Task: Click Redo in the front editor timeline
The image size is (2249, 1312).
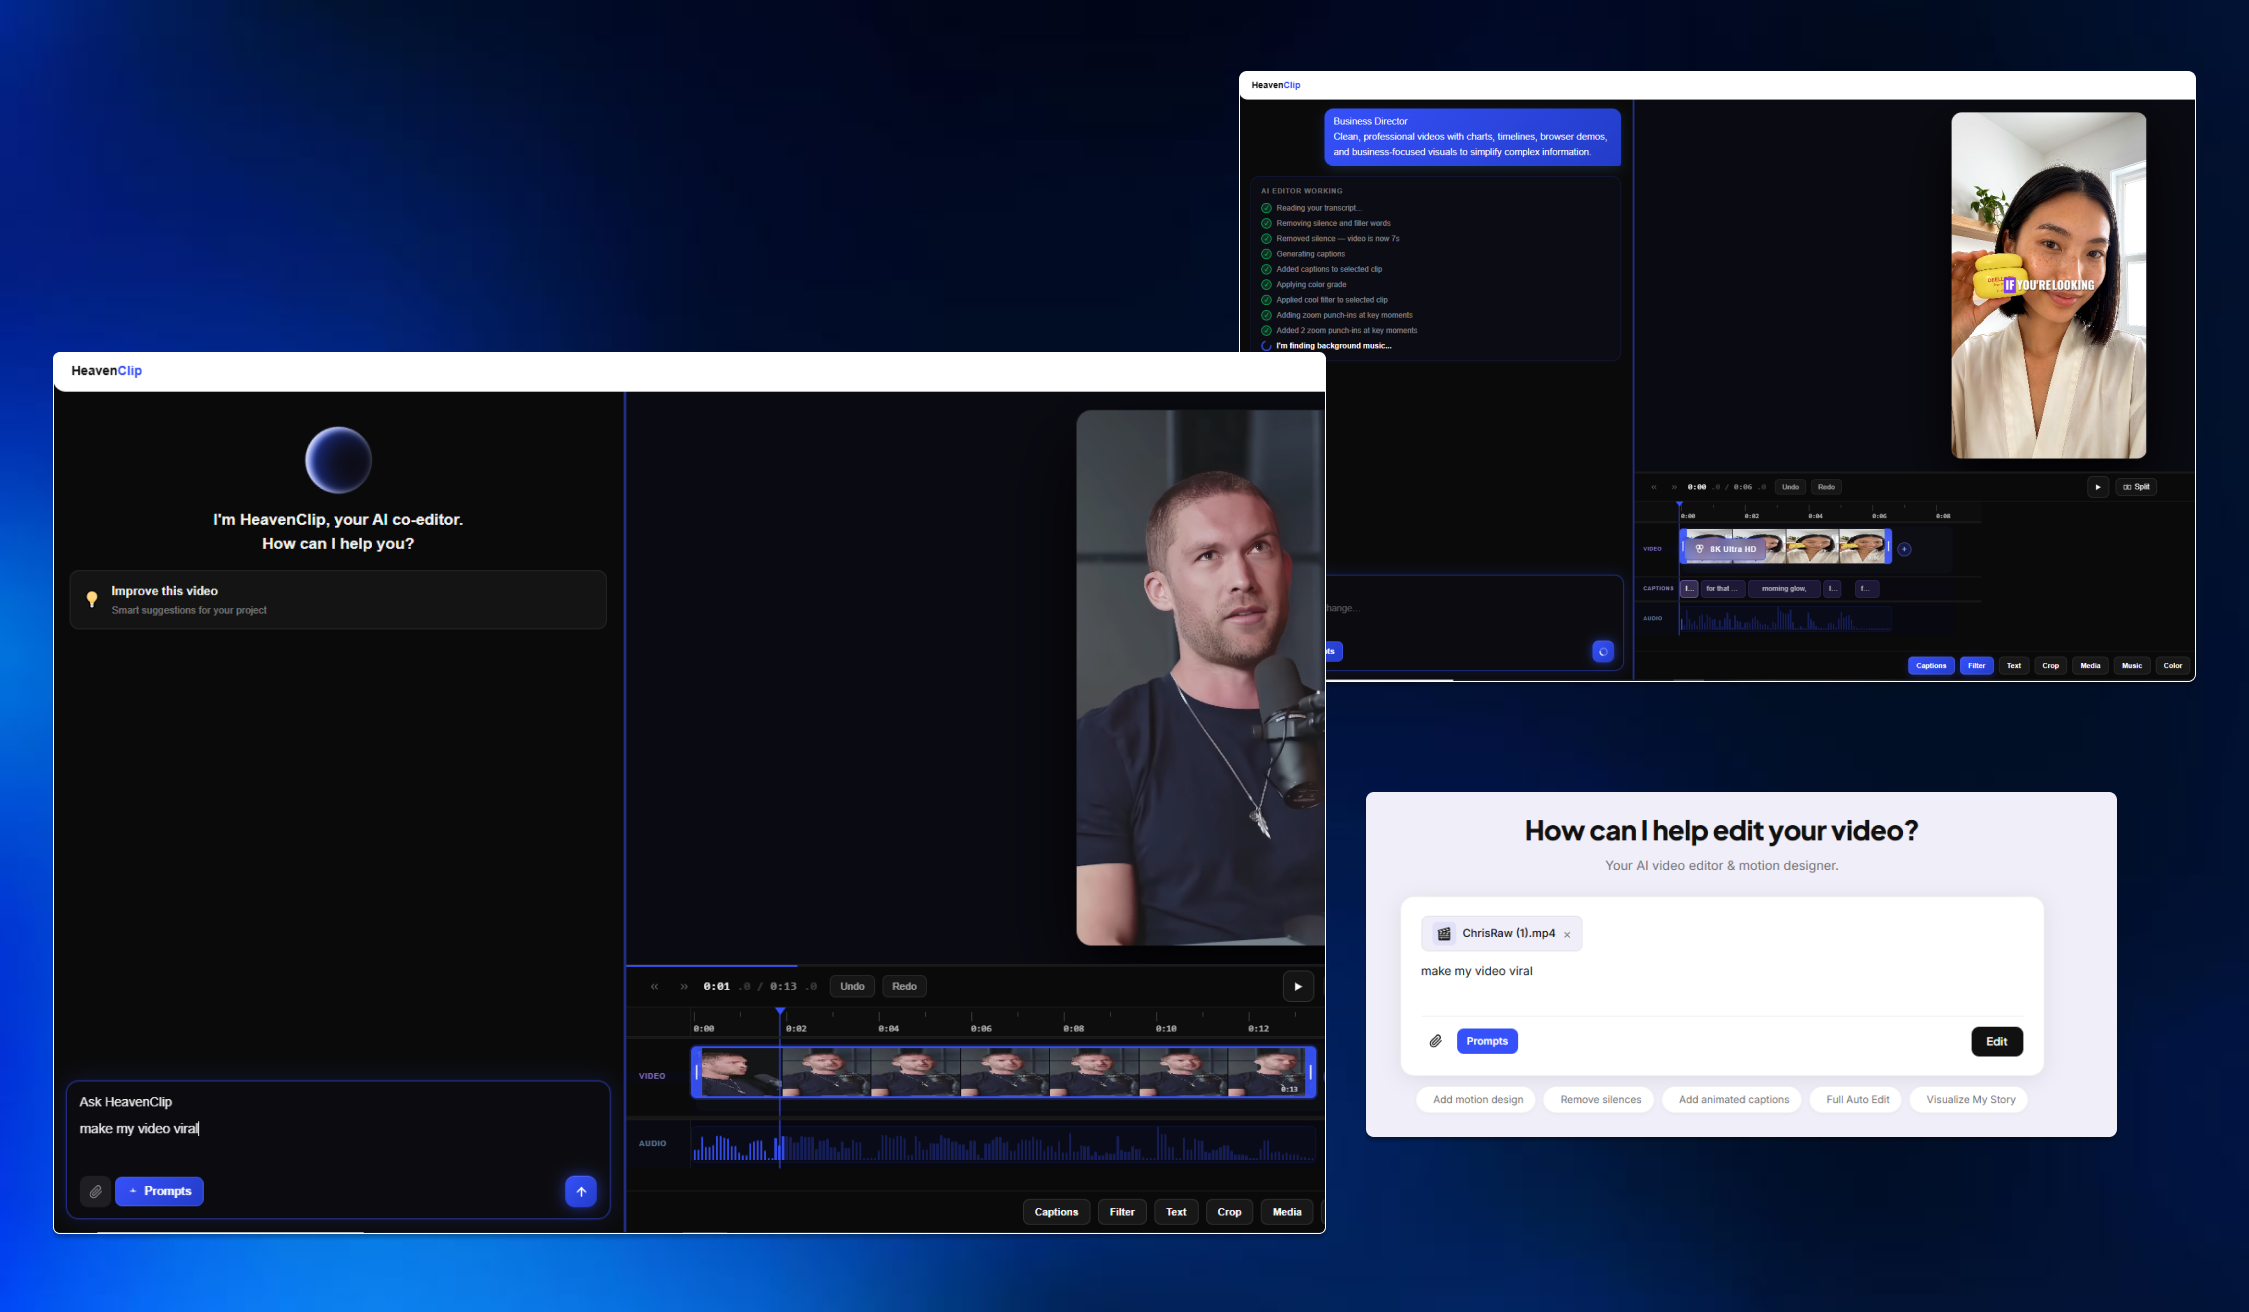Action: tap(904, 986)
